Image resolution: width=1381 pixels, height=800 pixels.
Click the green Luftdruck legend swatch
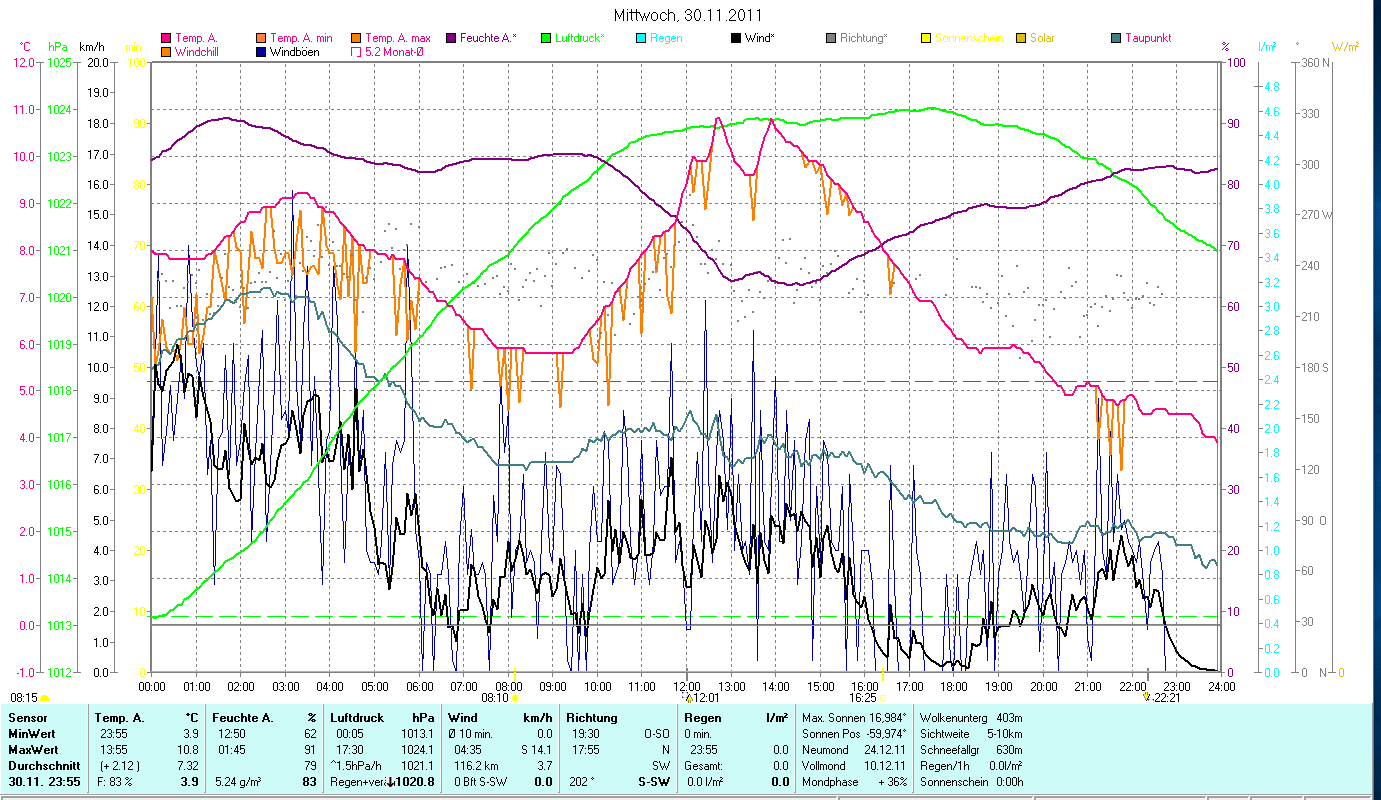(x=545, y=38)
